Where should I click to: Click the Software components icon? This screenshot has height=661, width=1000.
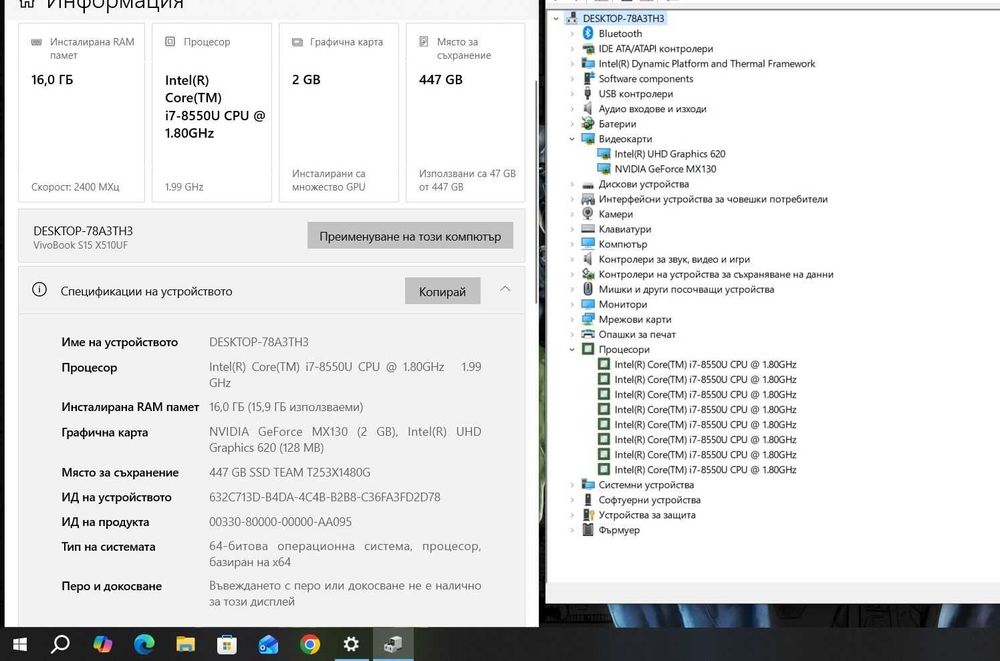tap(587, 78)
